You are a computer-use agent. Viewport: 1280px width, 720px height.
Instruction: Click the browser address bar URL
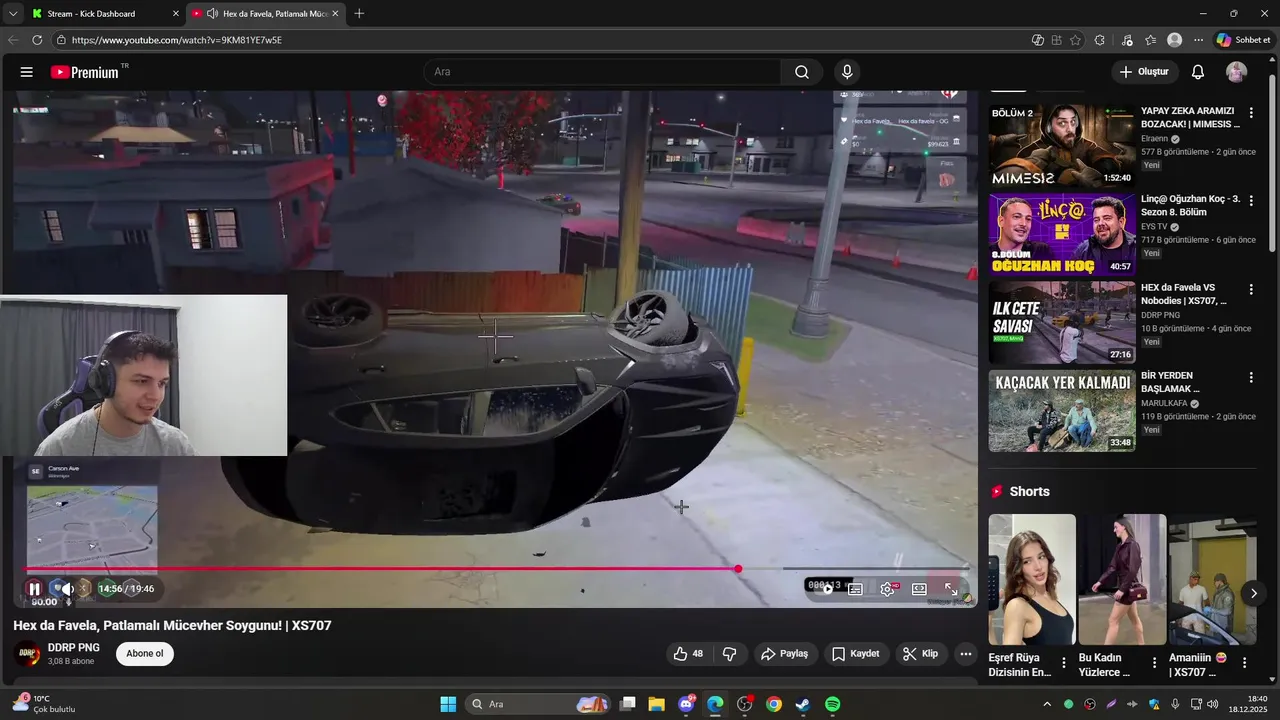coord(177,40)
